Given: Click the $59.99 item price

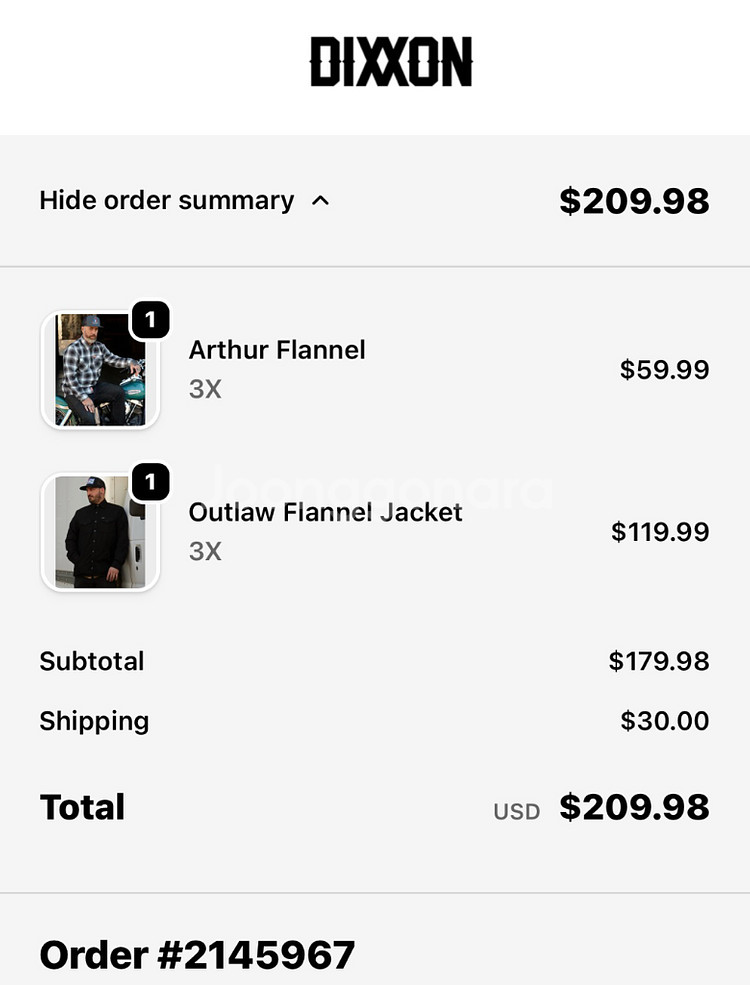Looking at the screenshot, I should pyautogui.click(x=664, y=370).
